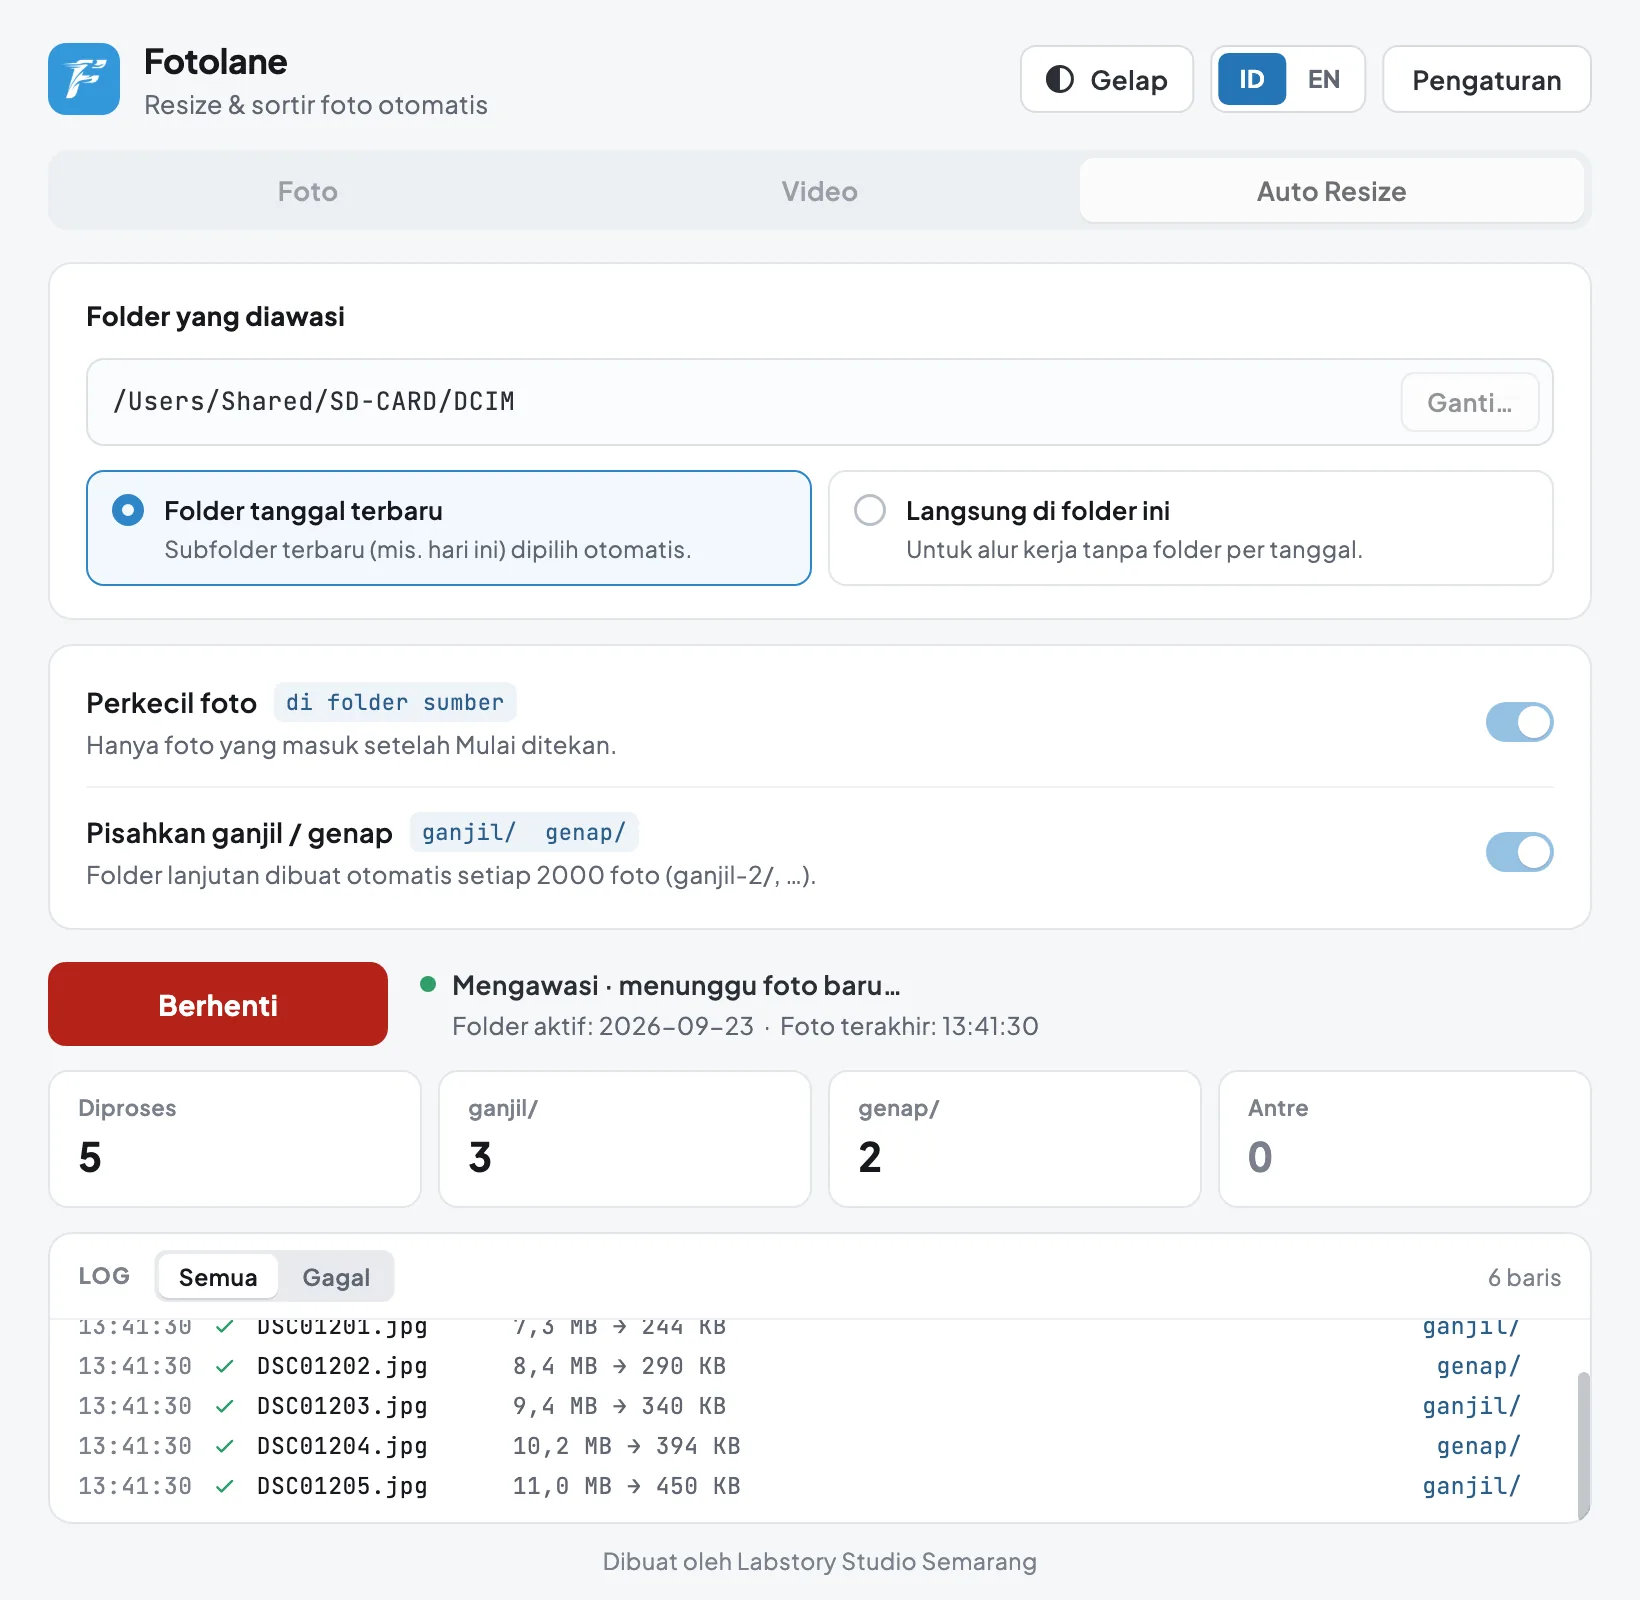Click the genap/ destination of the DSC01202.jpg row
Screen dimensions: 1640x1600
1478,1366
